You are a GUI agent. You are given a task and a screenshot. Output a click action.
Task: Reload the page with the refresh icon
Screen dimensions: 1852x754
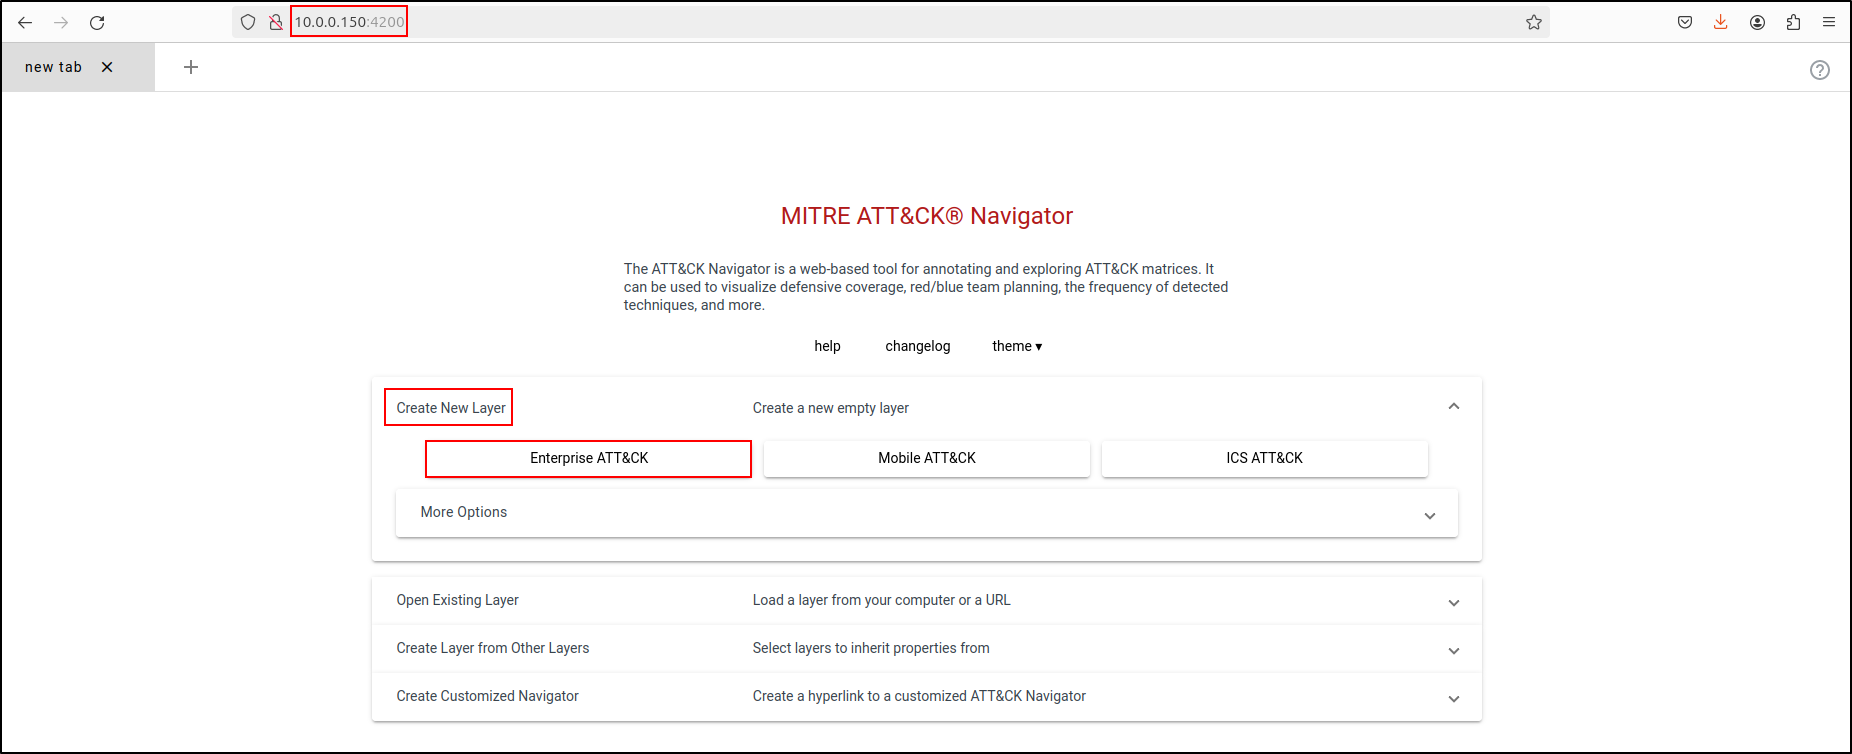pyautogui.click(x=97, y=22)
